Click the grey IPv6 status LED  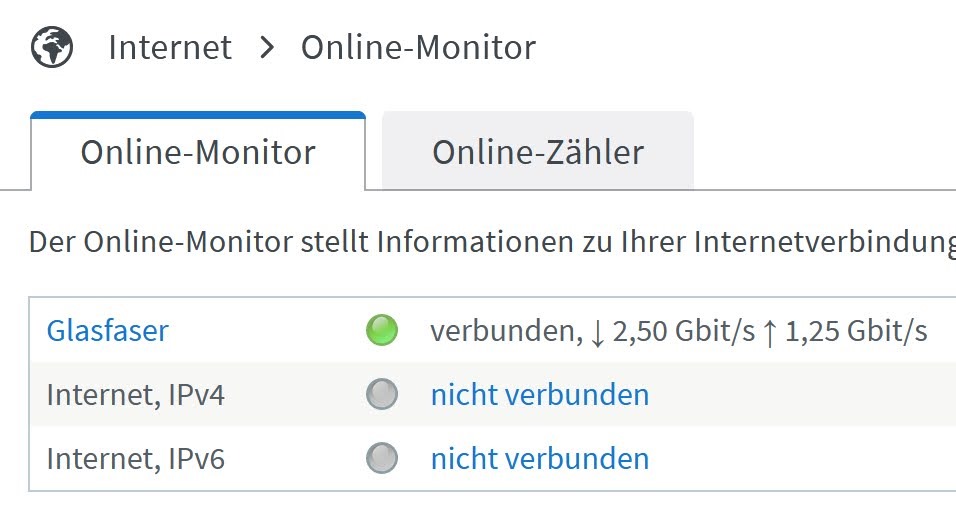382,458
